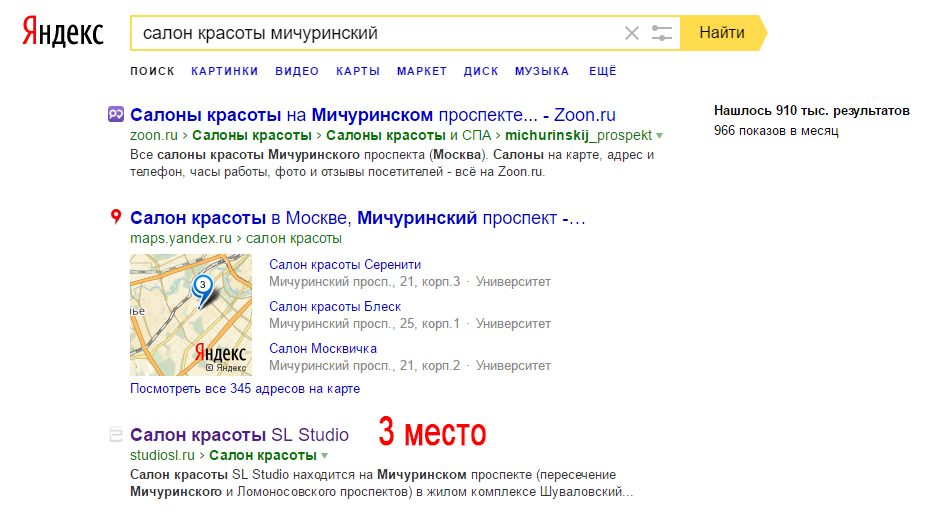Open Салон Москвичка link
928x522 pixels.
click(323, 349)
